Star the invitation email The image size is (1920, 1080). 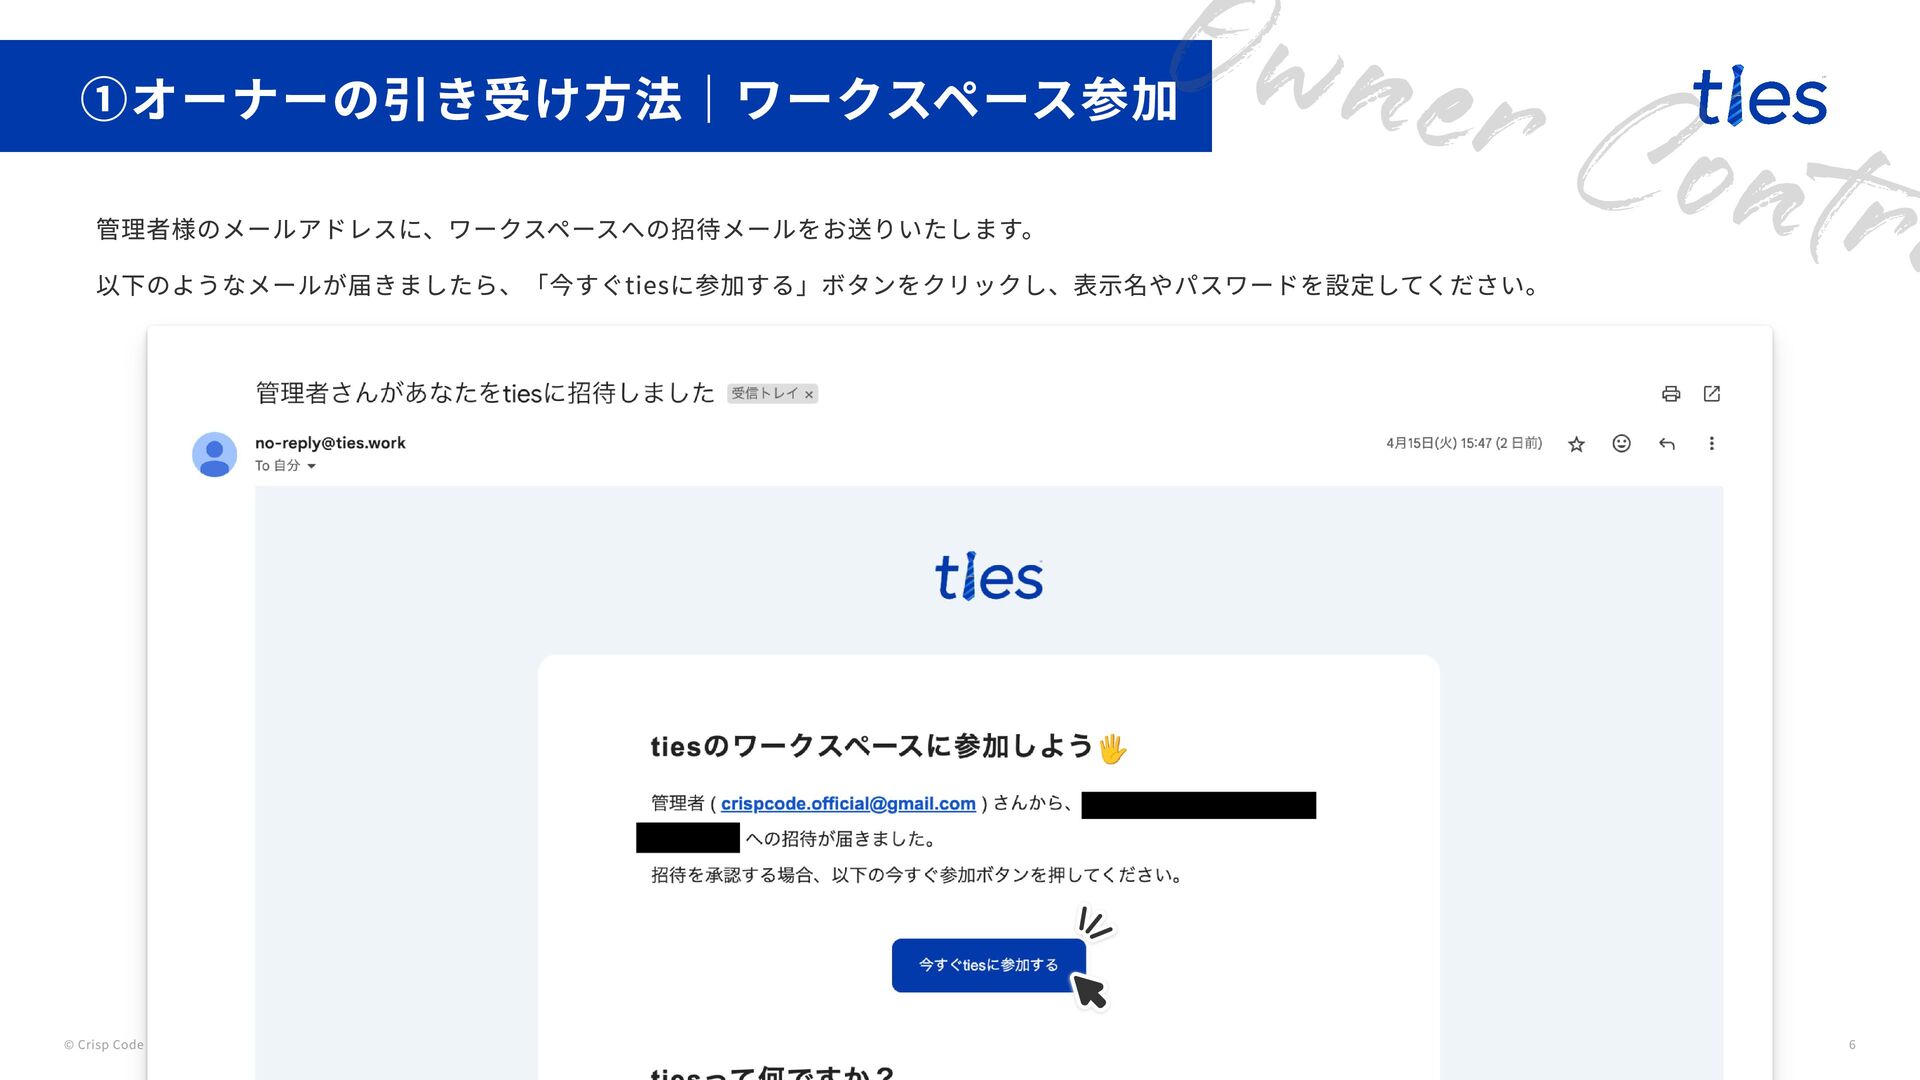[x=1577, y=444]
